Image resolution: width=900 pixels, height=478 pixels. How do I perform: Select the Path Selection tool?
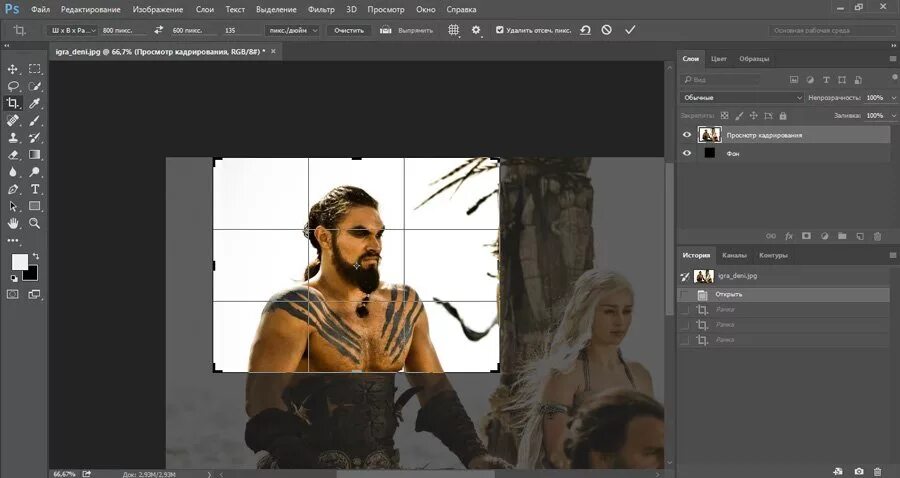click(x=13, y=206)
